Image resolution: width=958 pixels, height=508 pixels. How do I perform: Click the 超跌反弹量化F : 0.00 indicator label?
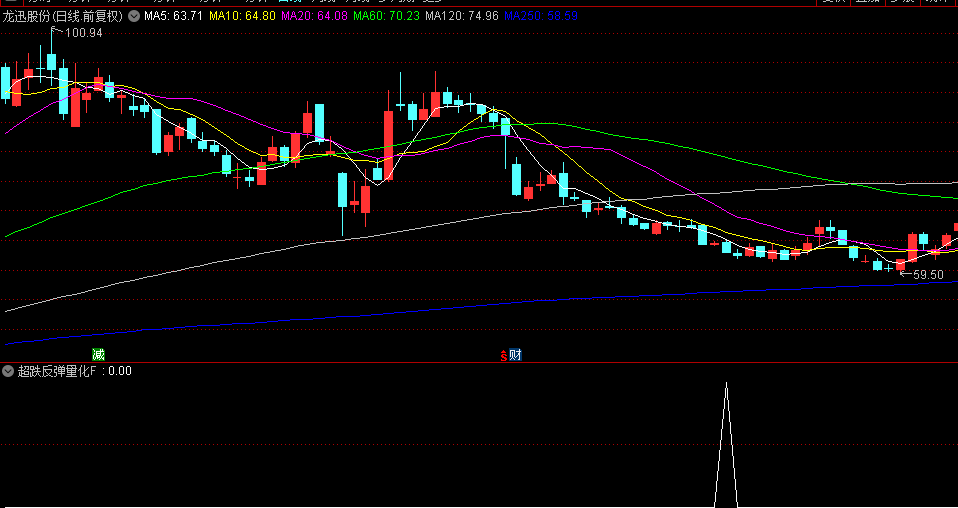[x=75, y=370]
